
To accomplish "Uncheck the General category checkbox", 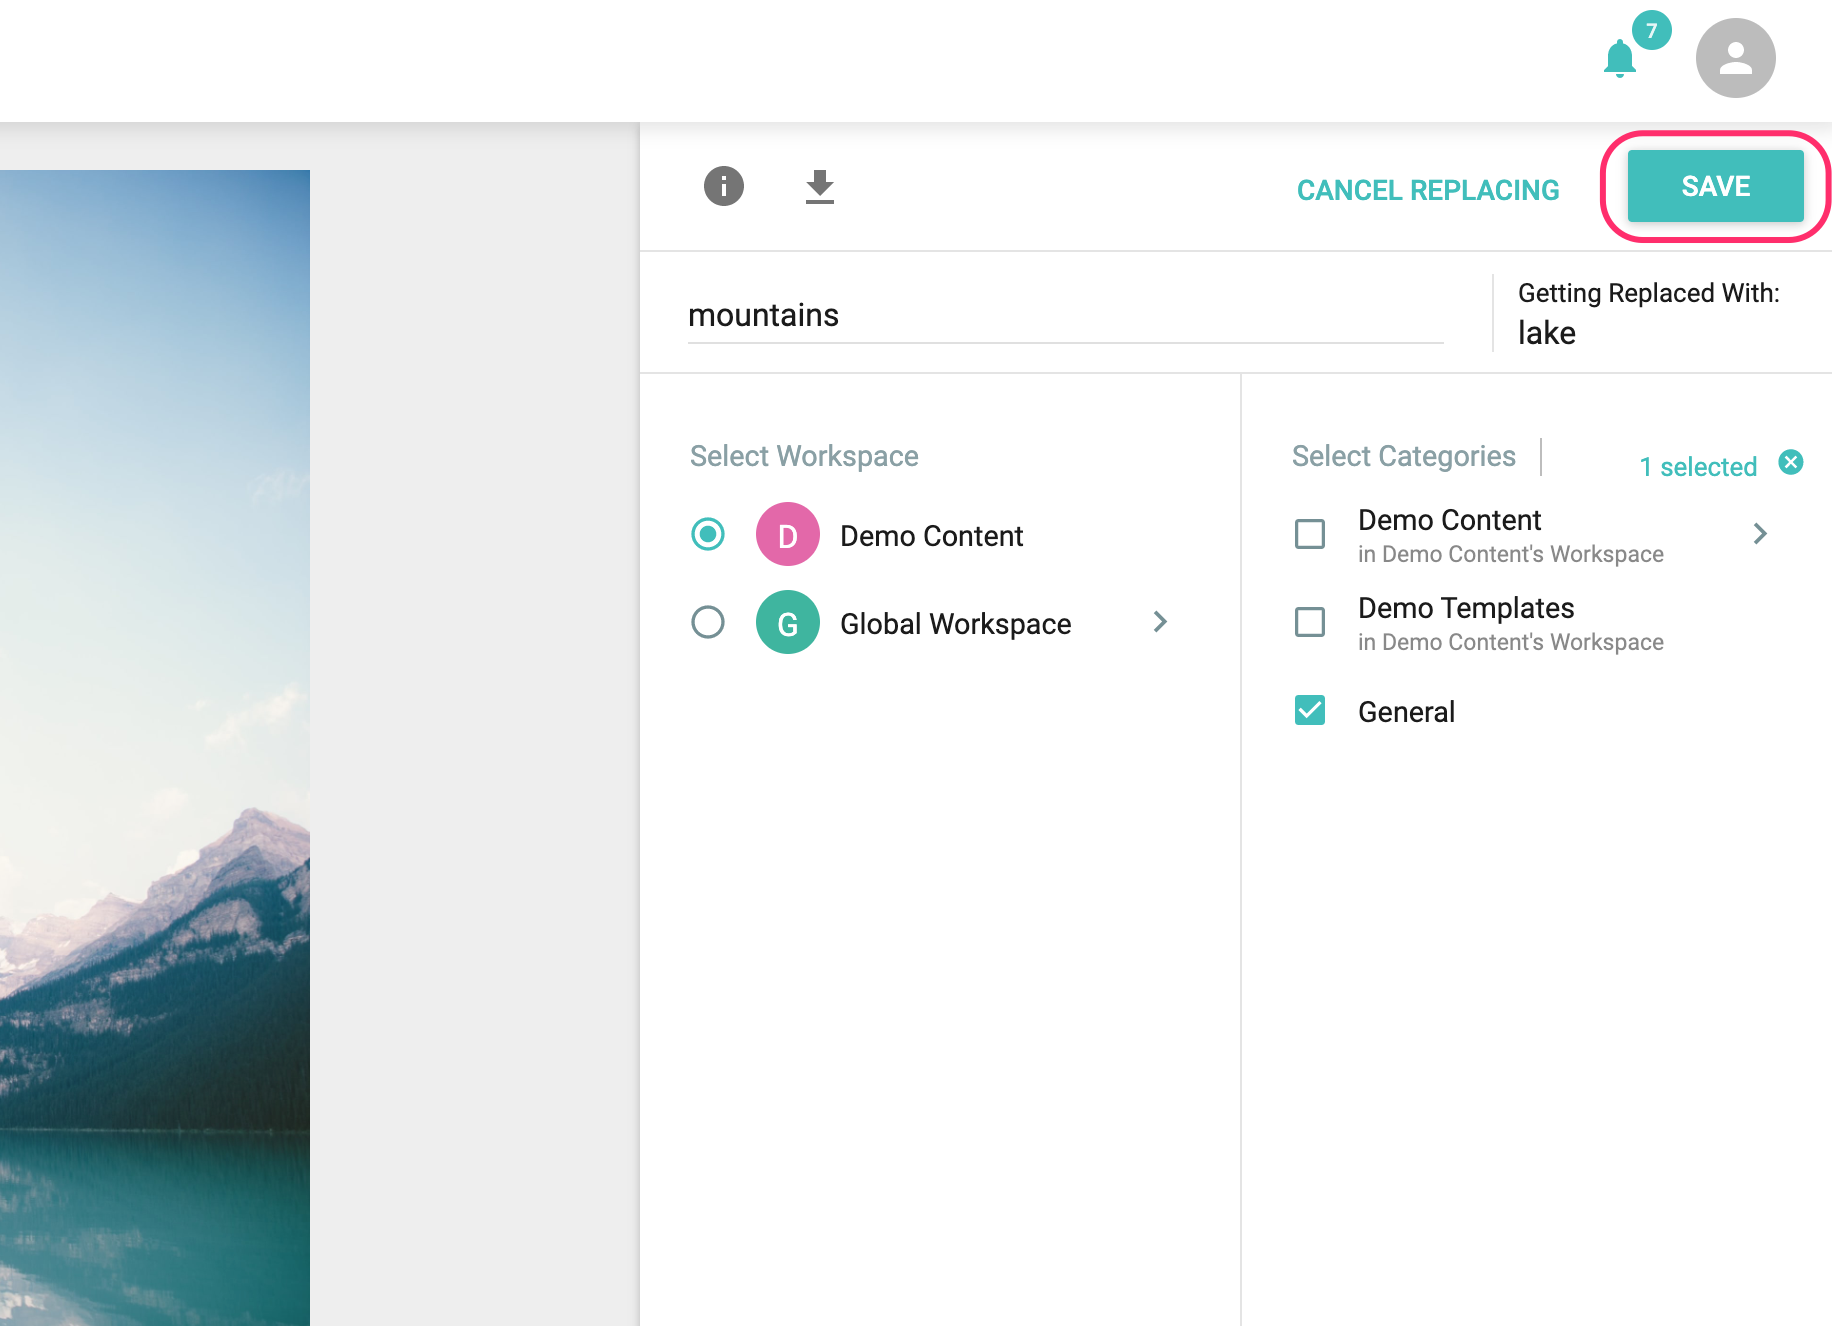I will pyautogui.click(x=1310, y=710).
